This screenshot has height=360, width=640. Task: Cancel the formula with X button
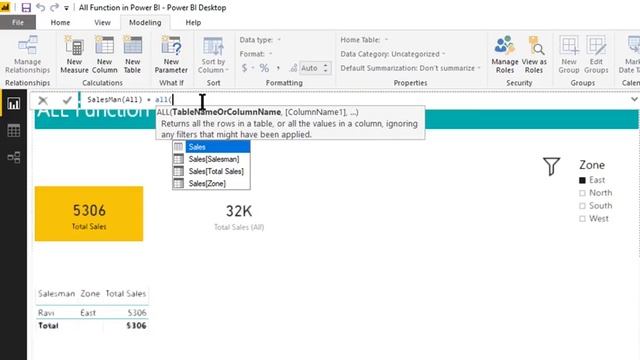[43, 100]
